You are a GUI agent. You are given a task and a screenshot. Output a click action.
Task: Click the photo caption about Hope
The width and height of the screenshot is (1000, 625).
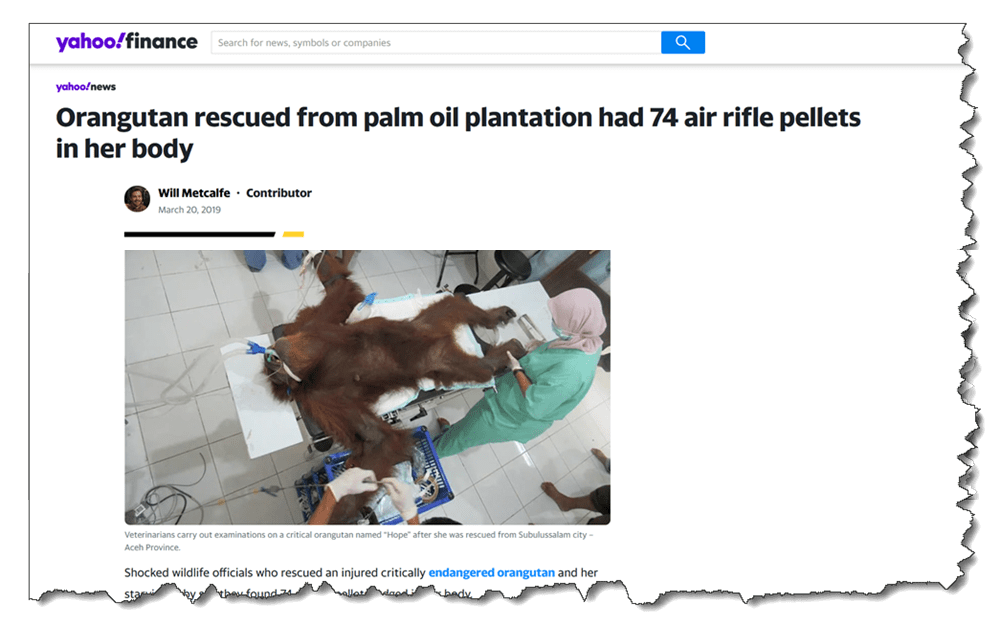358,541
